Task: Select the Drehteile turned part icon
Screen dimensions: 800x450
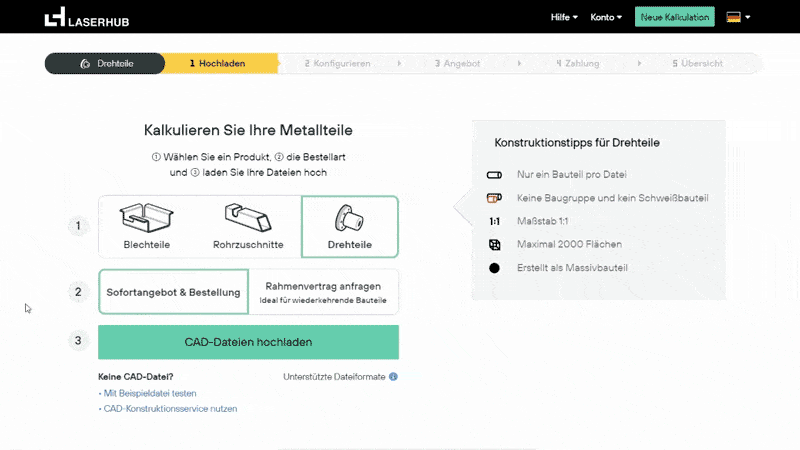Action: (x=349, y=218)
